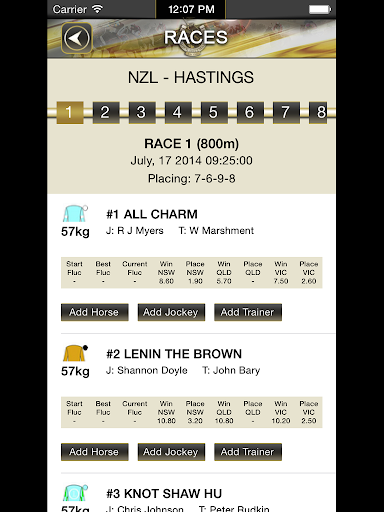Select race 5 tab
Viewport: 384px width, 512px height.
(214, 112)
